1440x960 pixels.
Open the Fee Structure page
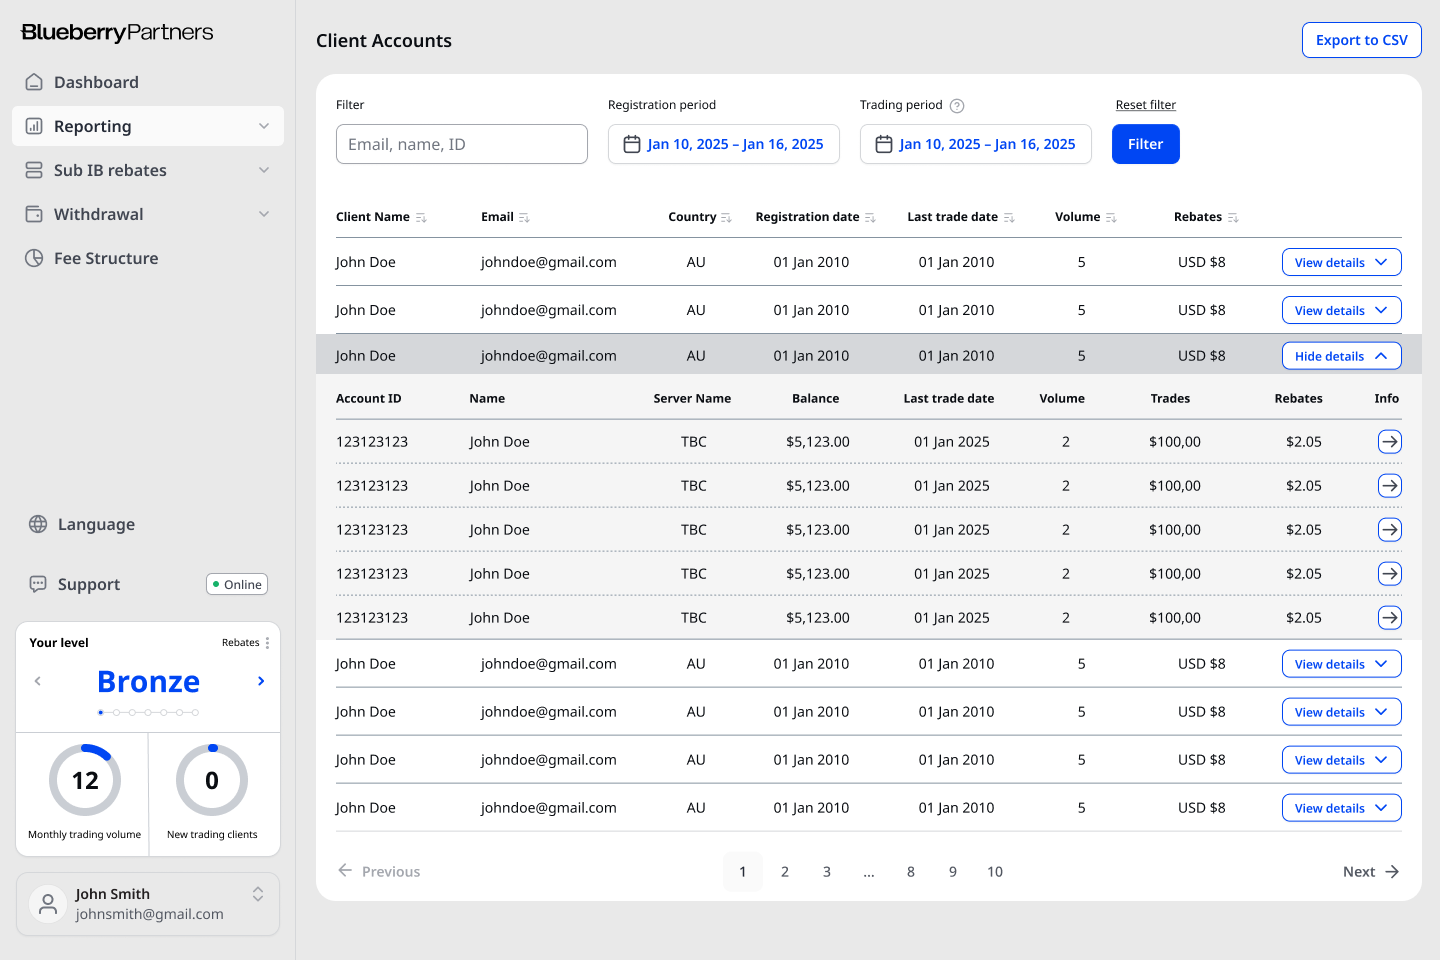click(148, 258)
